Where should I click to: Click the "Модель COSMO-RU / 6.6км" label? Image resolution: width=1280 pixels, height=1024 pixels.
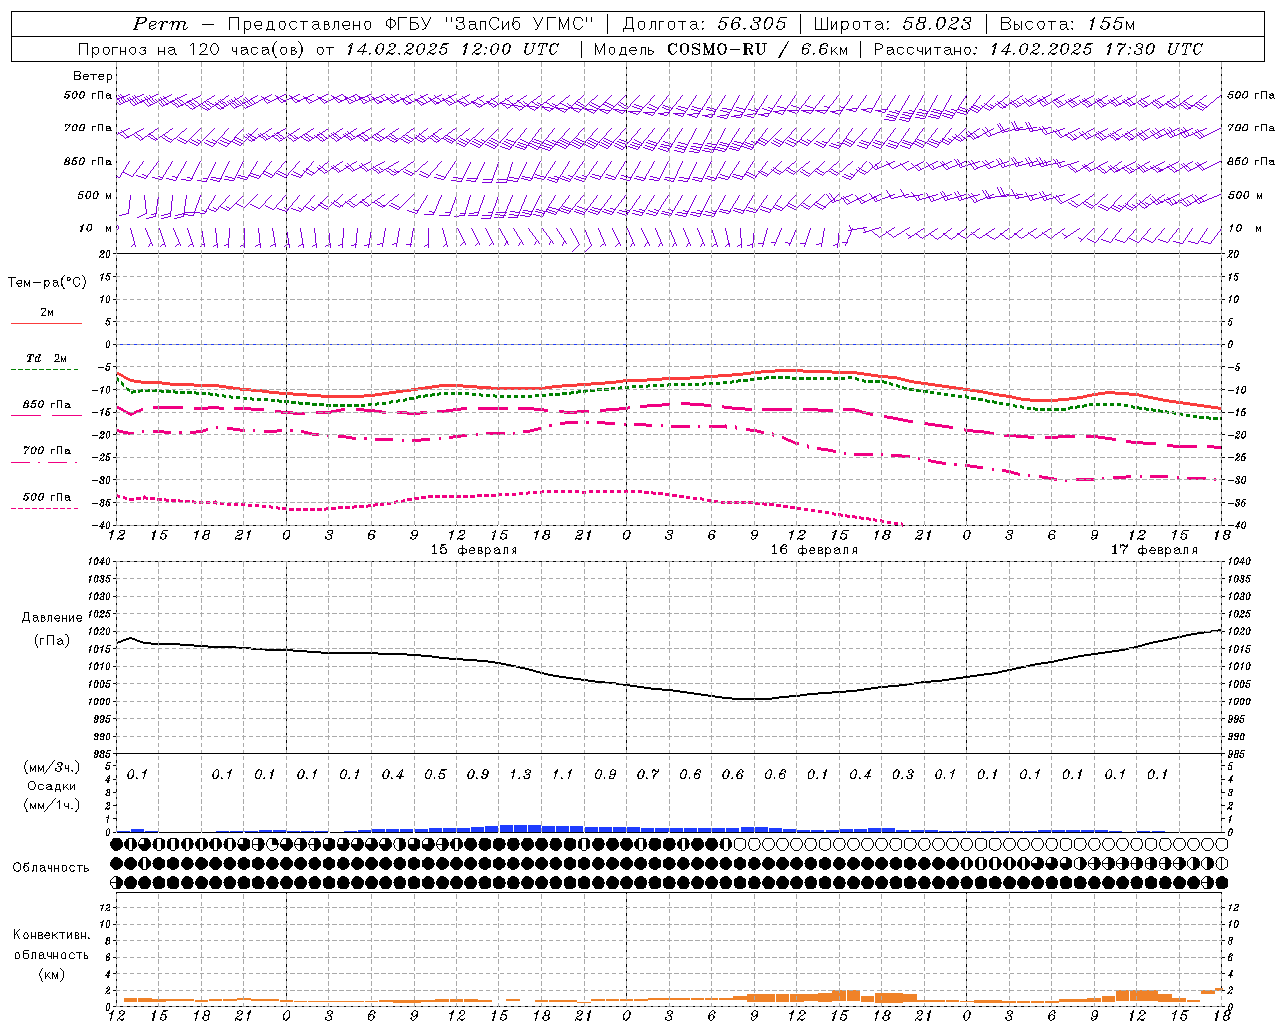pos(720,49)
